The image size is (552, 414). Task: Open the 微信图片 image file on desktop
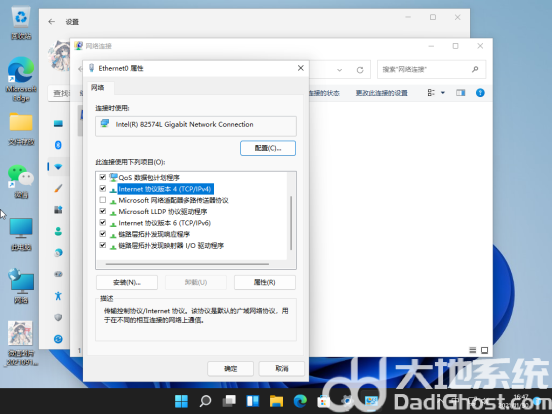point(21,343)
